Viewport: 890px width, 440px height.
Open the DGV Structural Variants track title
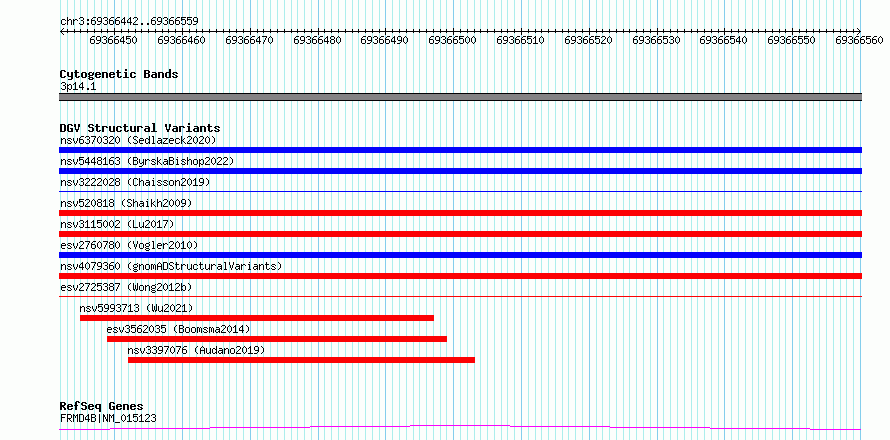(140, 128)
